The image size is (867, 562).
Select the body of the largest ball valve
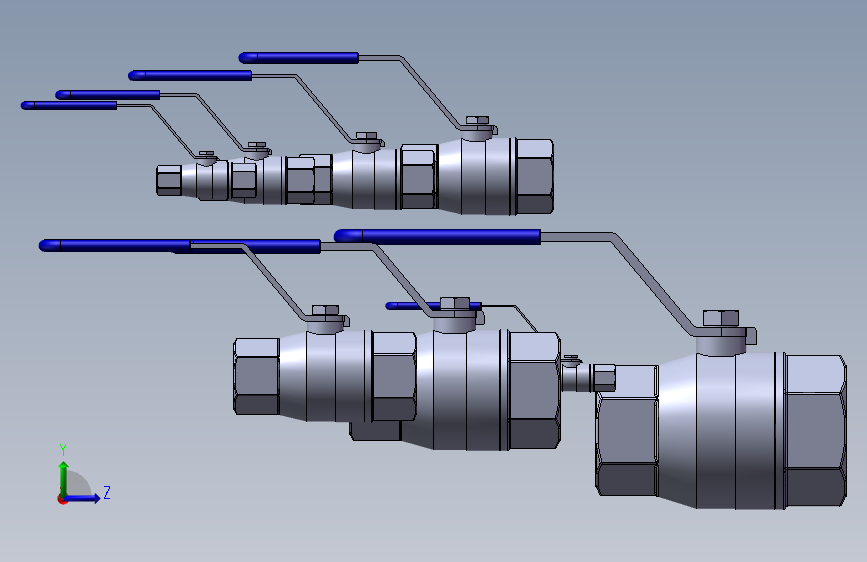coord(722,430)
